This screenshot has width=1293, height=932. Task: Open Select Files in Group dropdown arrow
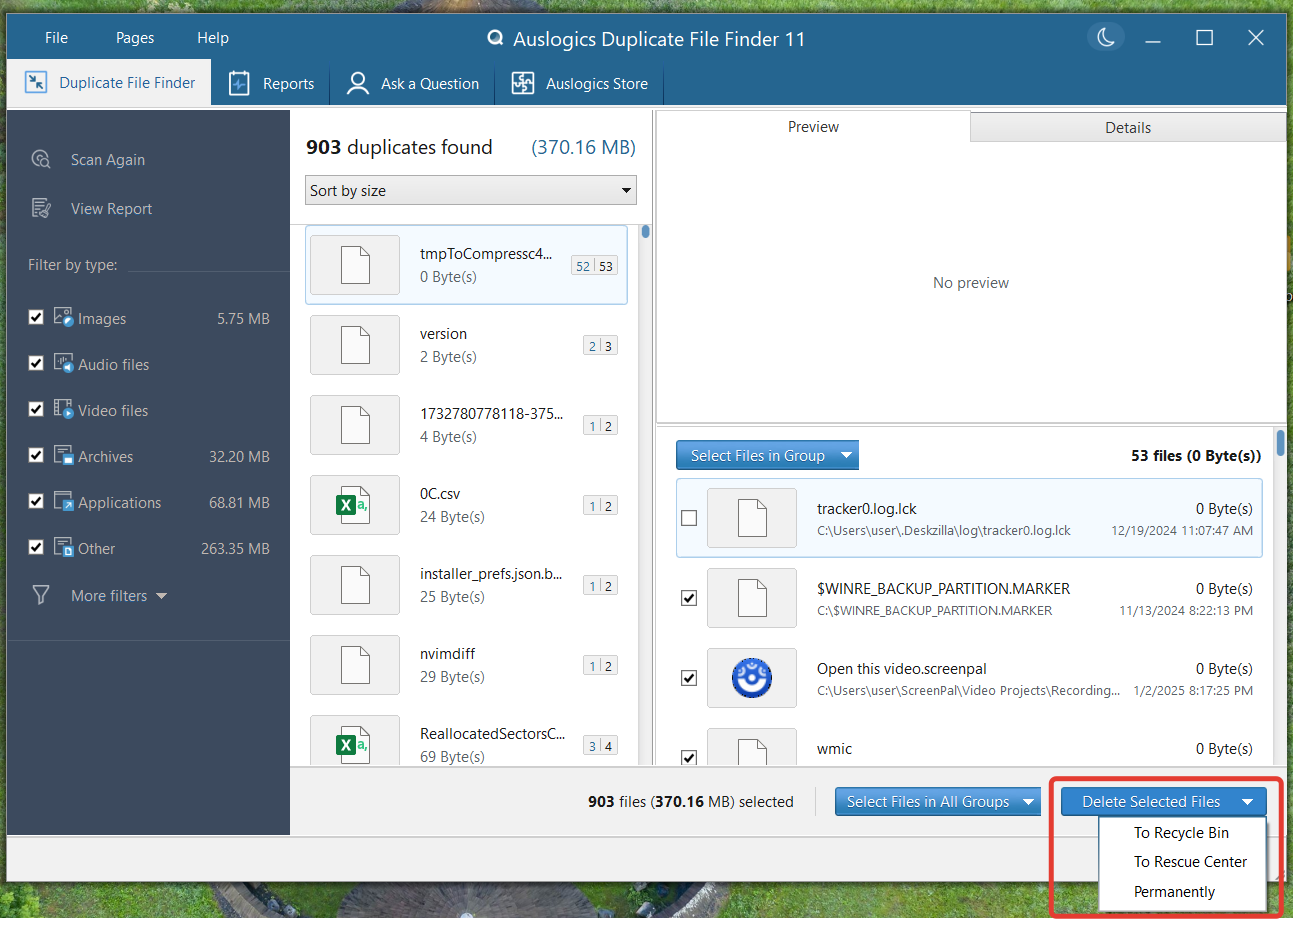[847, 455]
